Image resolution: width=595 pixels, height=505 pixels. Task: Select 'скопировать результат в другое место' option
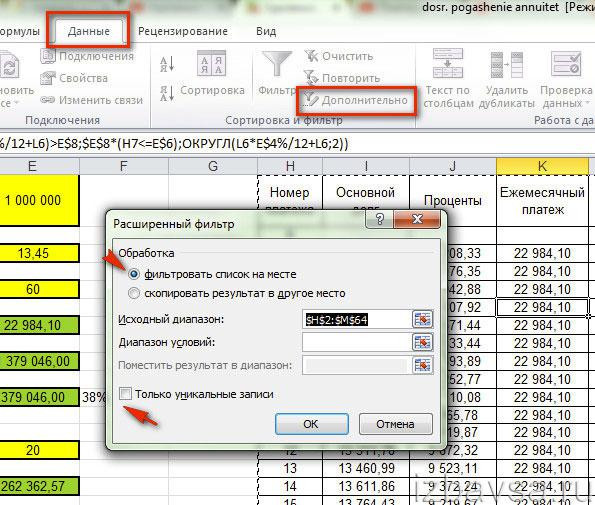(x=134, y=293)
